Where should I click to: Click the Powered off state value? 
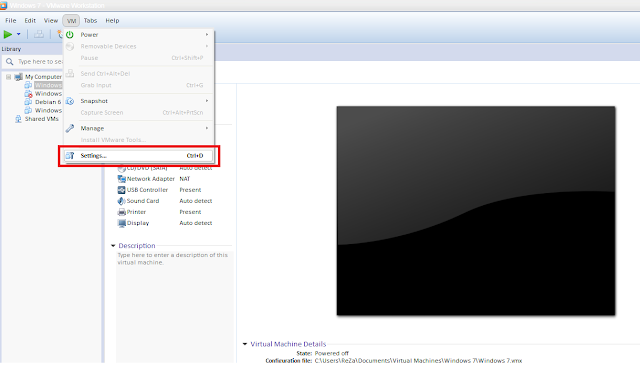331,353
